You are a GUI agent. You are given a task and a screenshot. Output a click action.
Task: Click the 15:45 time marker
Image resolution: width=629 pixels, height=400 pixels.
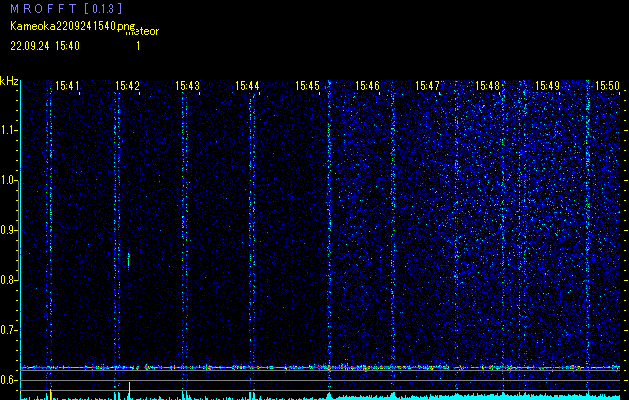(x=307, y=85)
